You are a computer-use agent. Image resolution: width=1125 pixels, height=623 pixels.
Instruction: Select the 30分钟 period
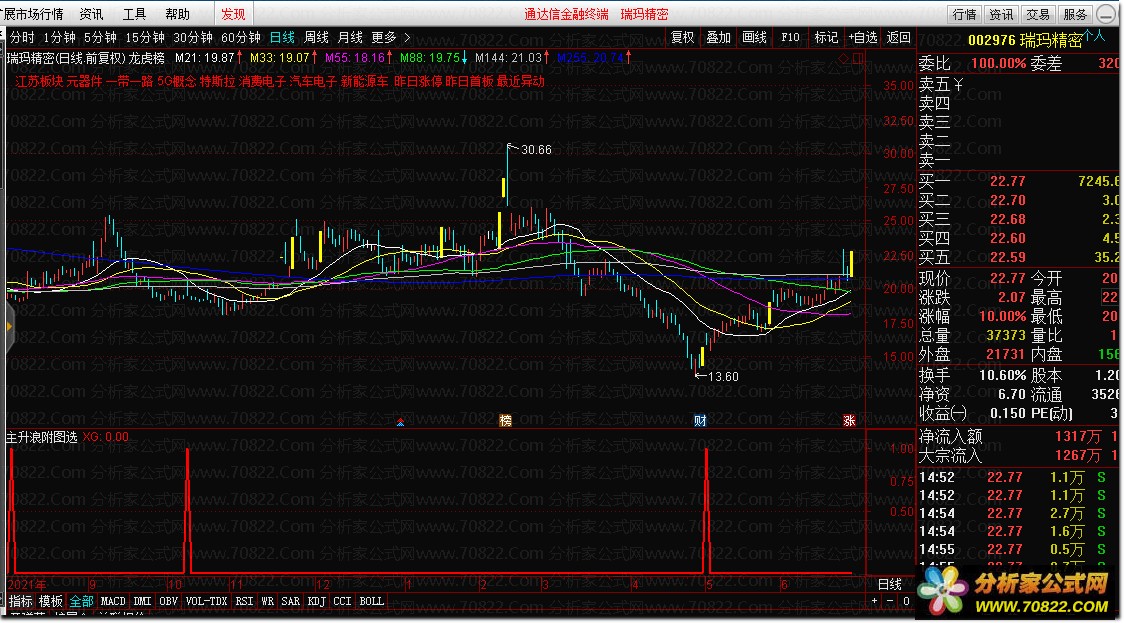point(193,37)
